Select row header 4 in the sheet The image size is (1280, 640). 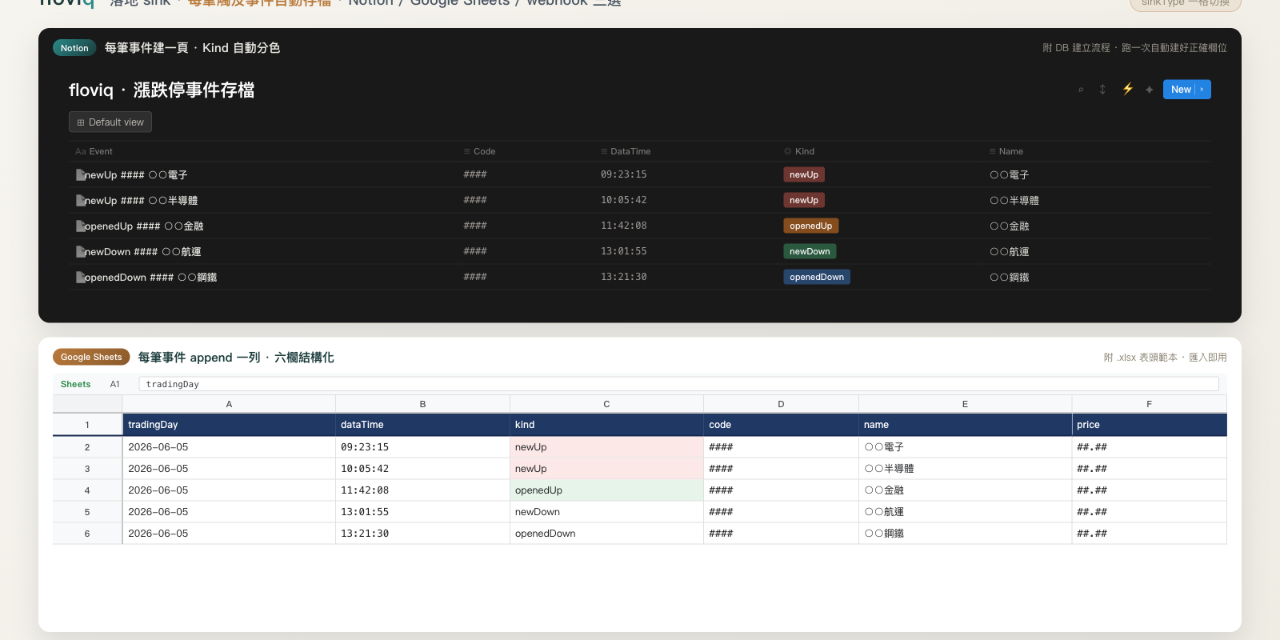click(x=88, y=490)
